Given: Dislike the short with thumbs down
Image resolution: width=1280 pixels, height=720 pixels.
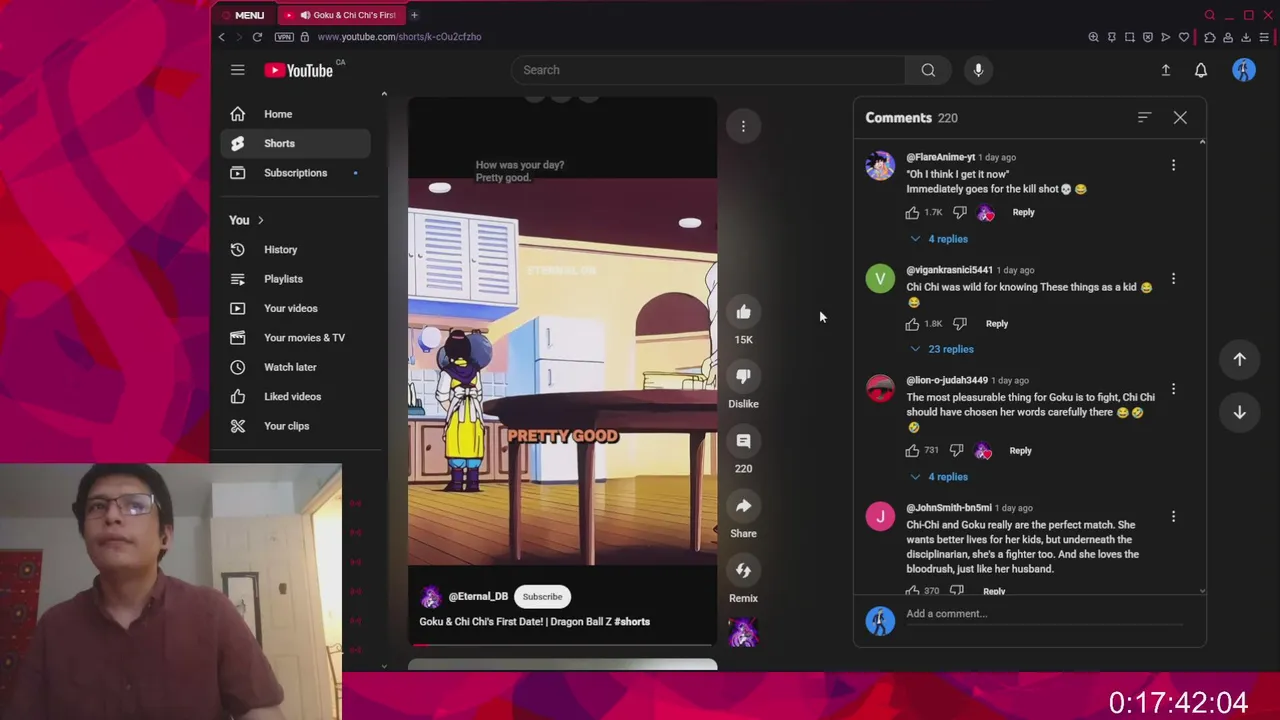Looking at the screenshot, I should (x=743, y=377).
